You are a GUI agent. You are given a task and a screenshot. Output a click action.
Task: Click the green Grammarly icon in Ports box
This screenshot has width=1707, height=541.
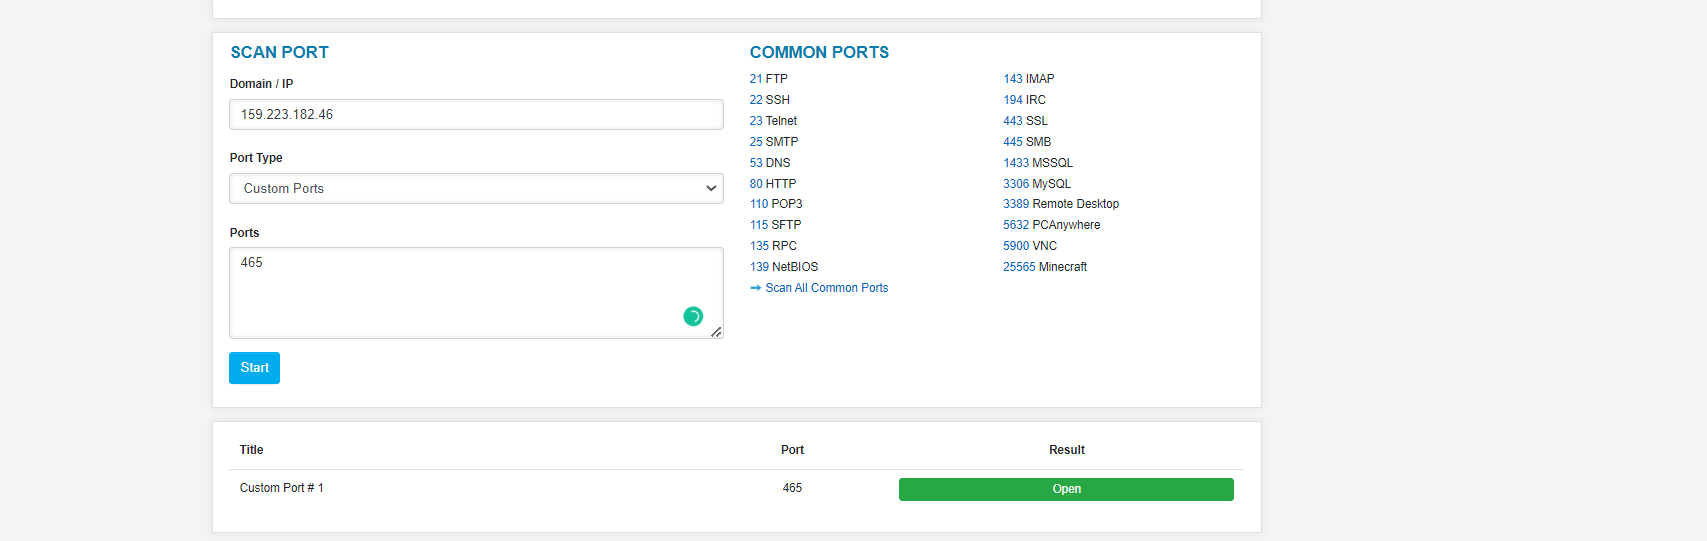[x=693, y=316]
